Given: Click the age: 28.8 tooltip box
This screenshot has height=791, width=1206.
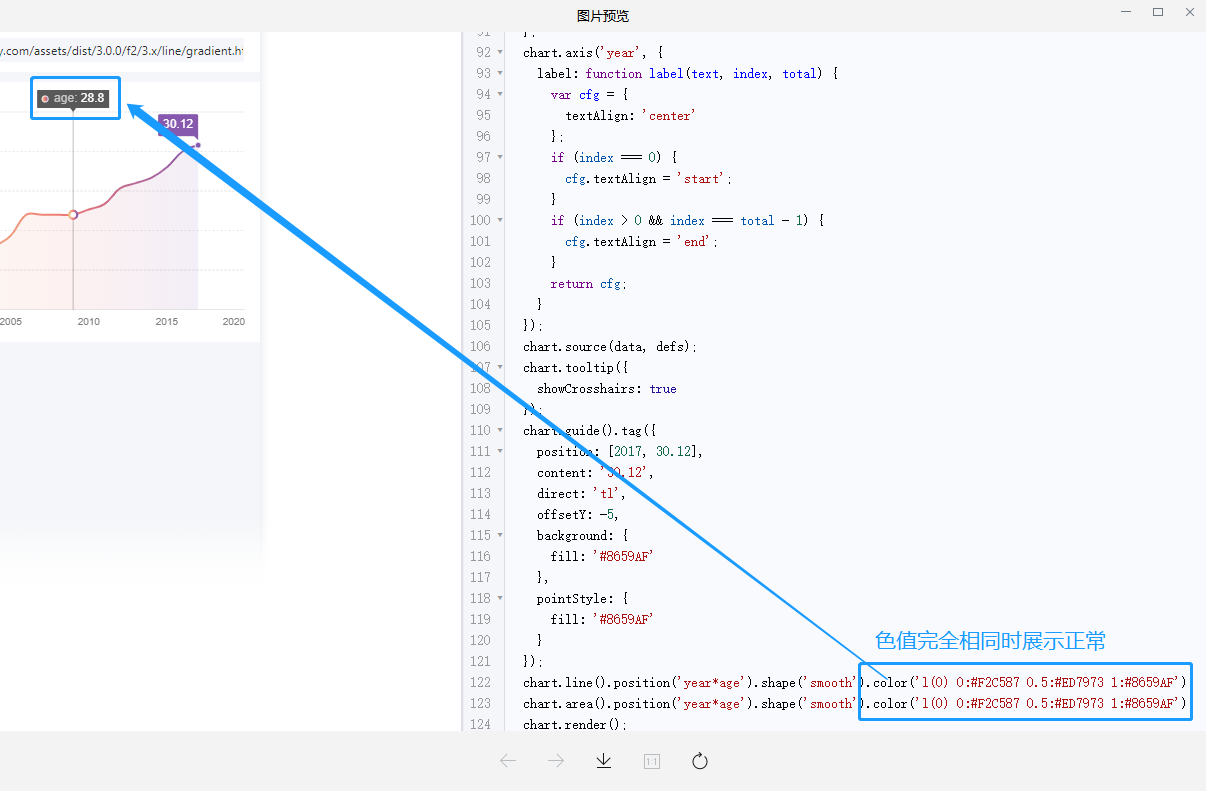Looking at the screenshot, I should pos(75,97).
